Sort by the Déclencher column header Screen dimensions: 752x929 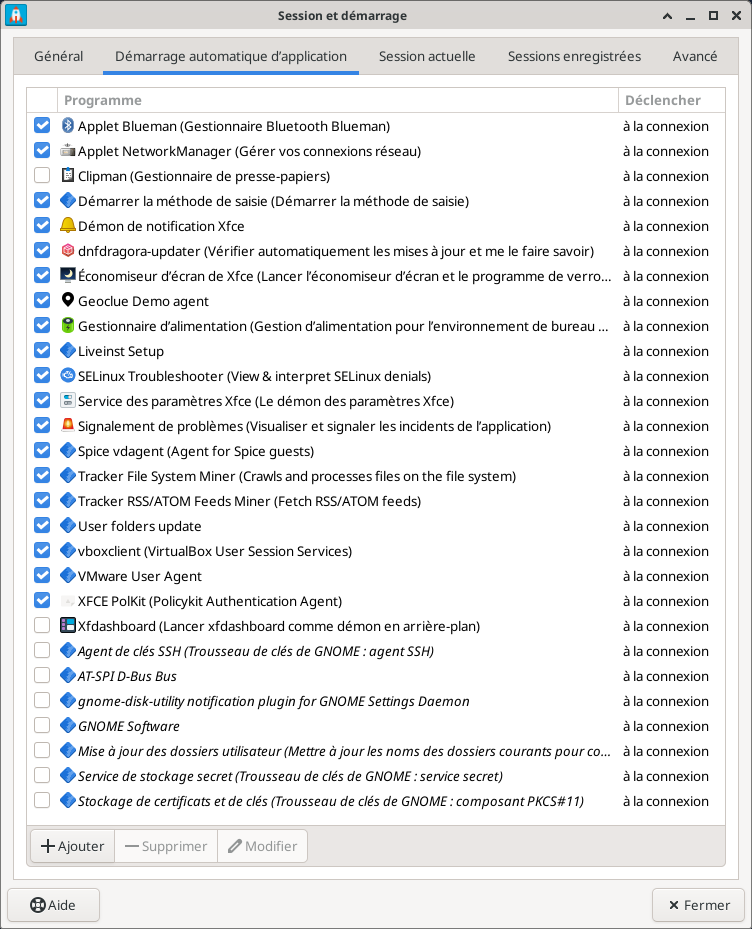pyautogui.click(x=671, y=100)
